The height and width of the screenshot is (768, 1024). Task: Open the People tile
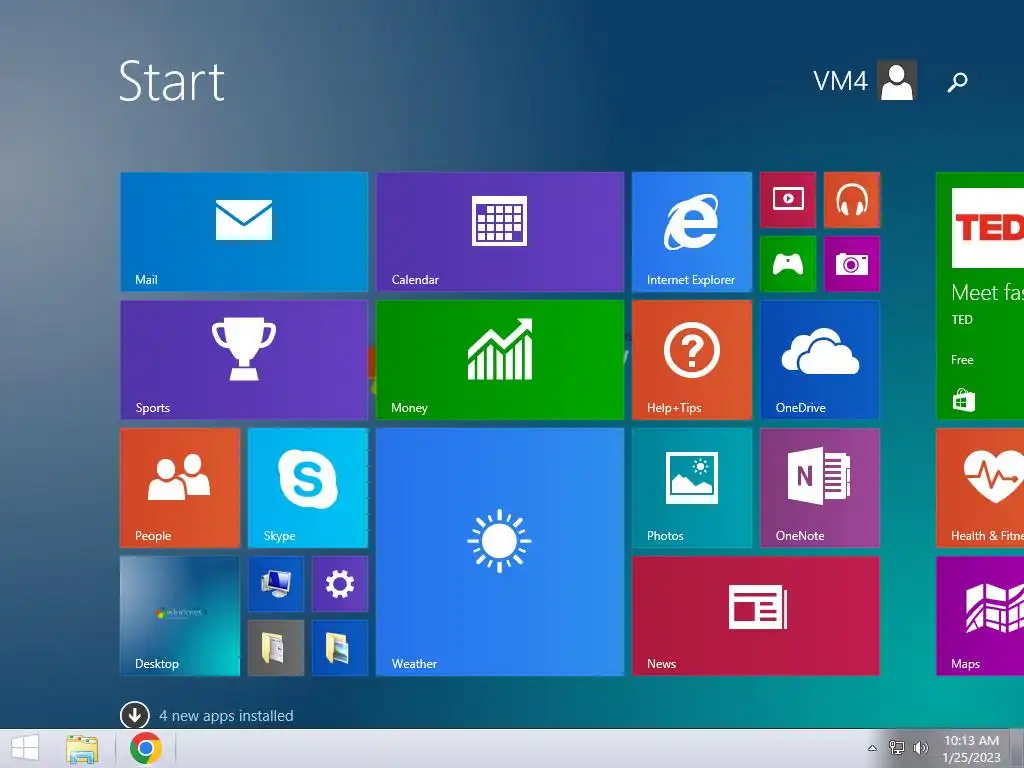pyautogui.click(x=180, y=488)
